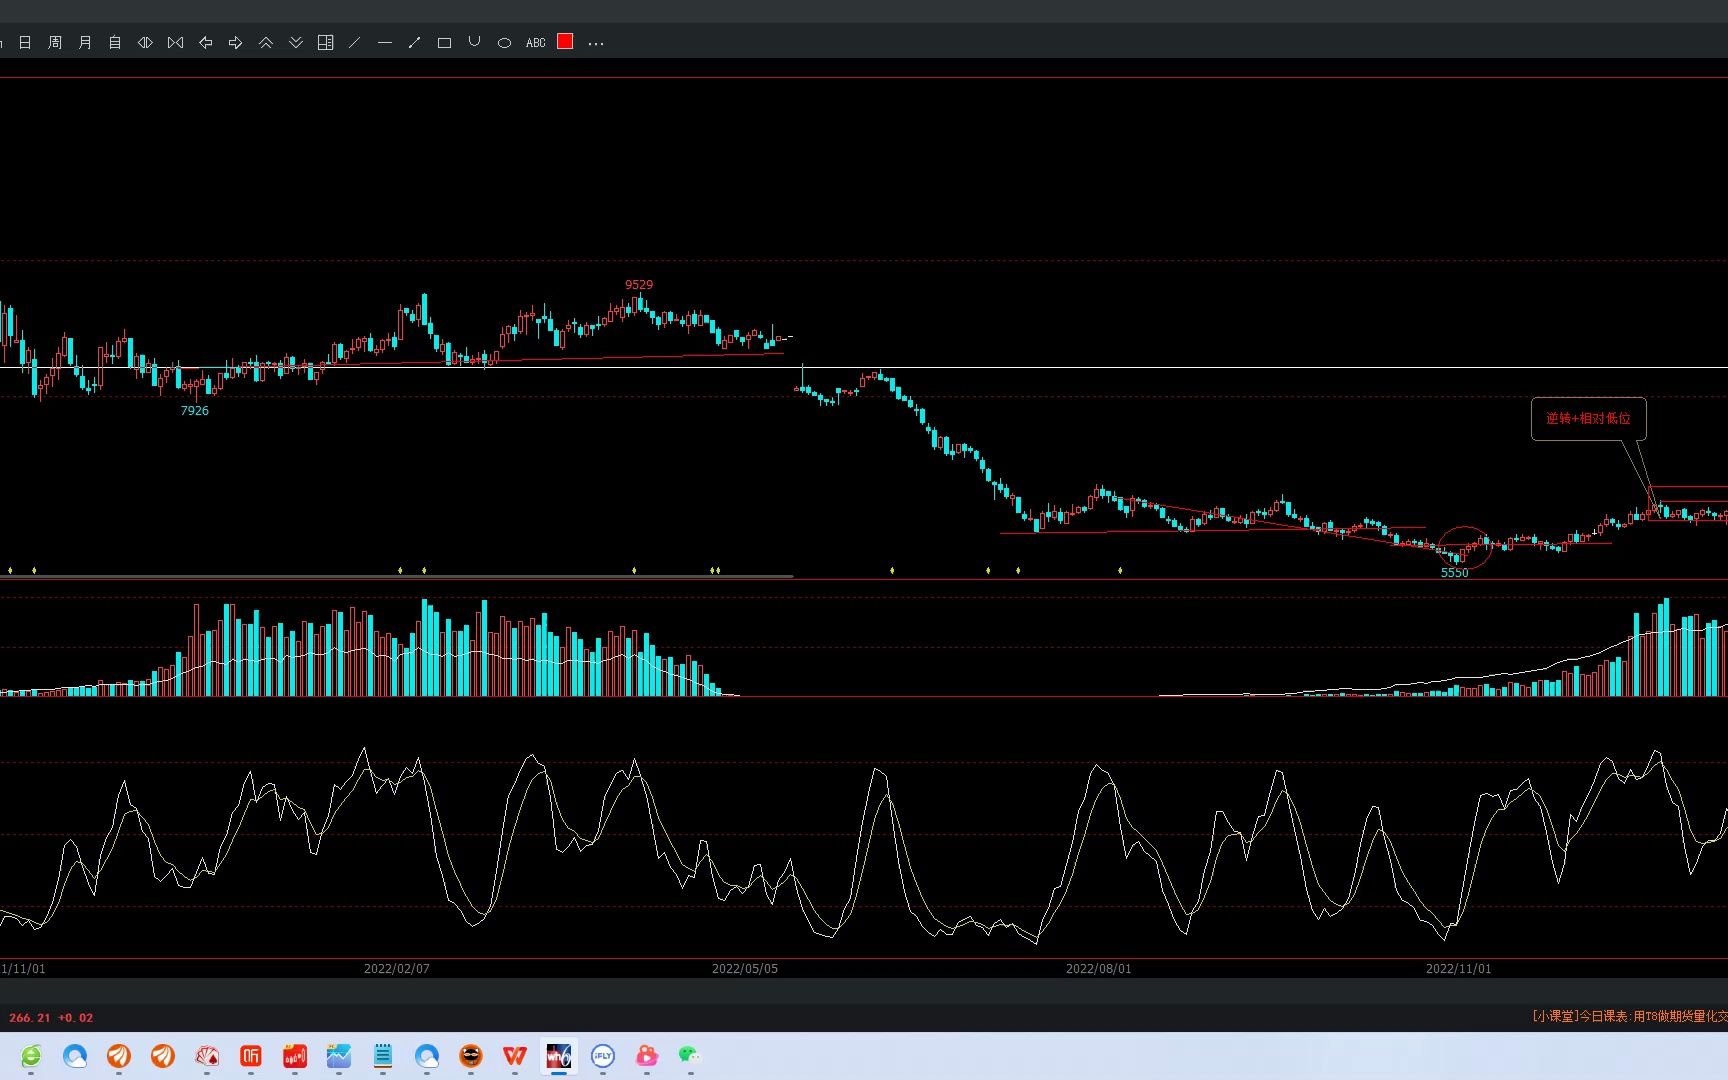Choose the ellipse annotation tool
This screenshot has height=1080, width=1728.
tap(505, 42)
